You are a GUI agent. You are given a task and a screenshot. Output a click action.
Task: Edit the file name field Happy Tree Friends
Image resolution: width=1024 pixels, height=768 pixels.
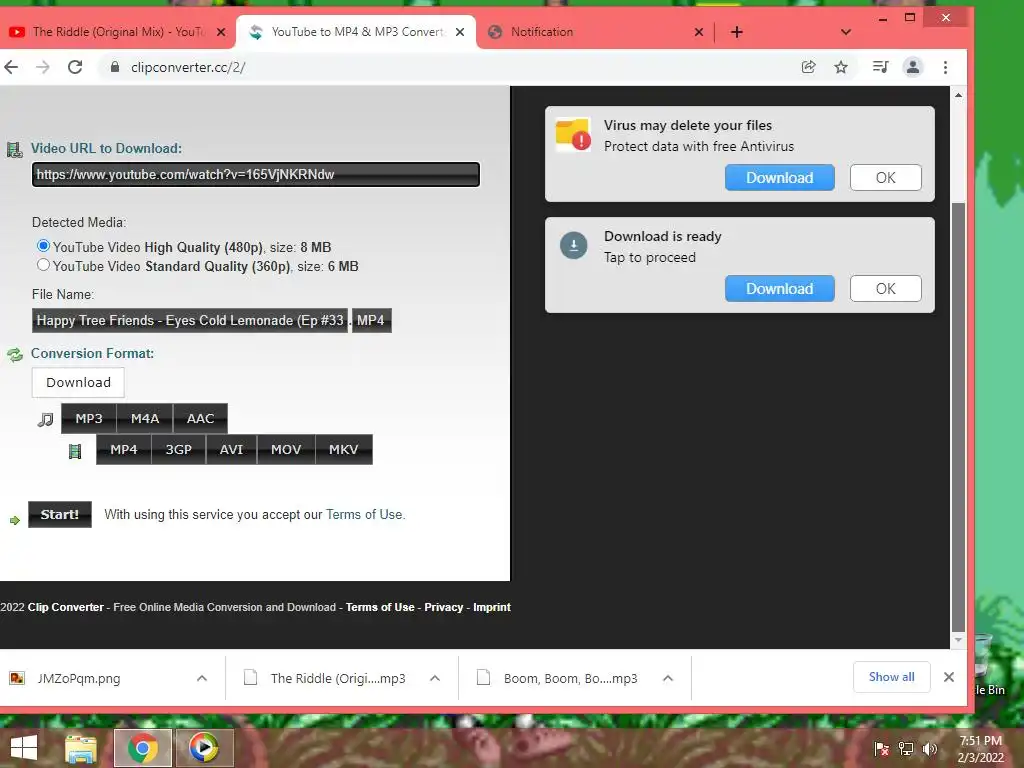[190, 321]
